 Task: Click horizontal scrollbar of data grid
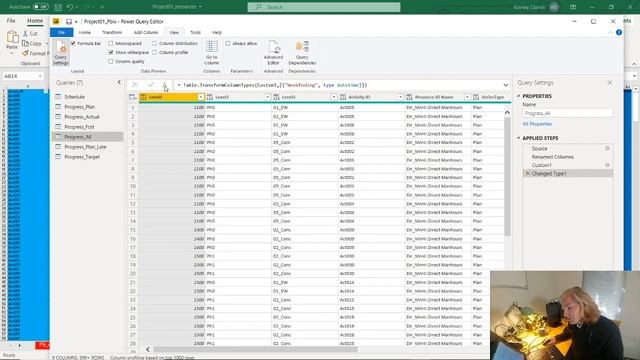point(255,349)
